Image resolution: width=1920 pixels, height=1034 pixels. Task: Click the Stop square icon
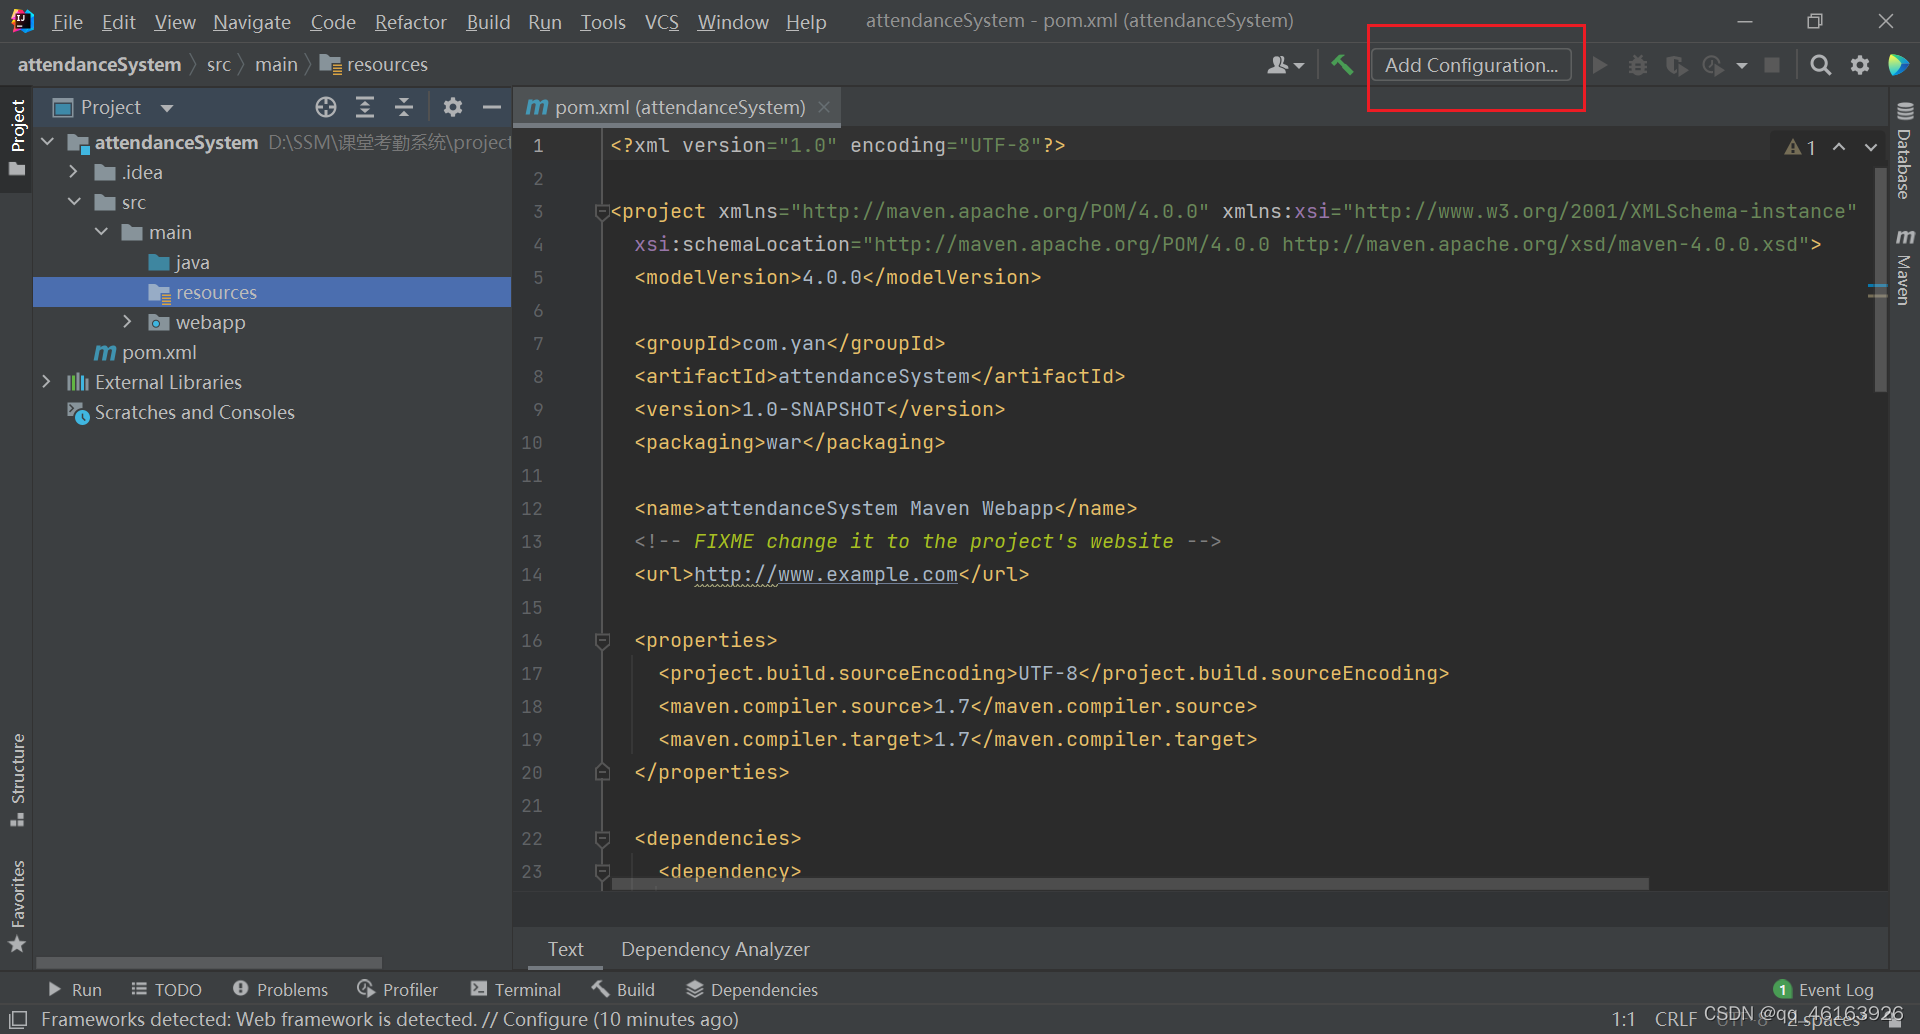pyautogui.click(x=1772, y=65)
